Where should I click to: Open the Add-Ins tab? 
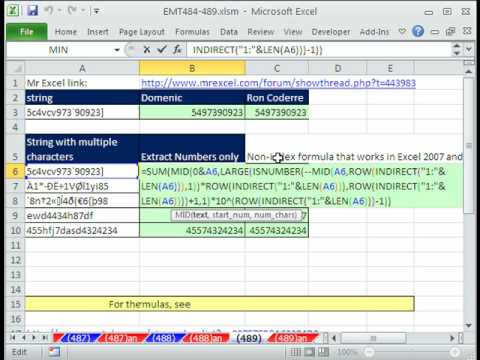coord(374,32)
